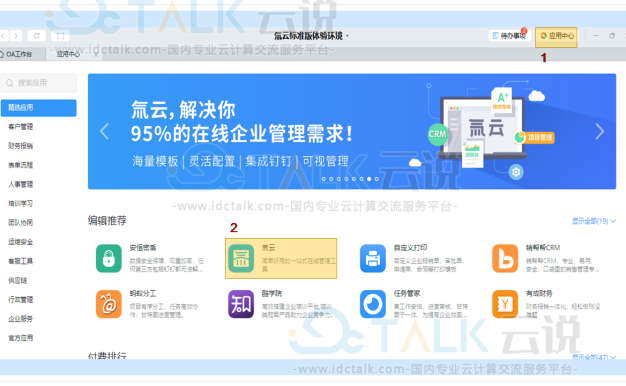
Task: Open the 有成财务 orange Y app icon
Action: 505,304
